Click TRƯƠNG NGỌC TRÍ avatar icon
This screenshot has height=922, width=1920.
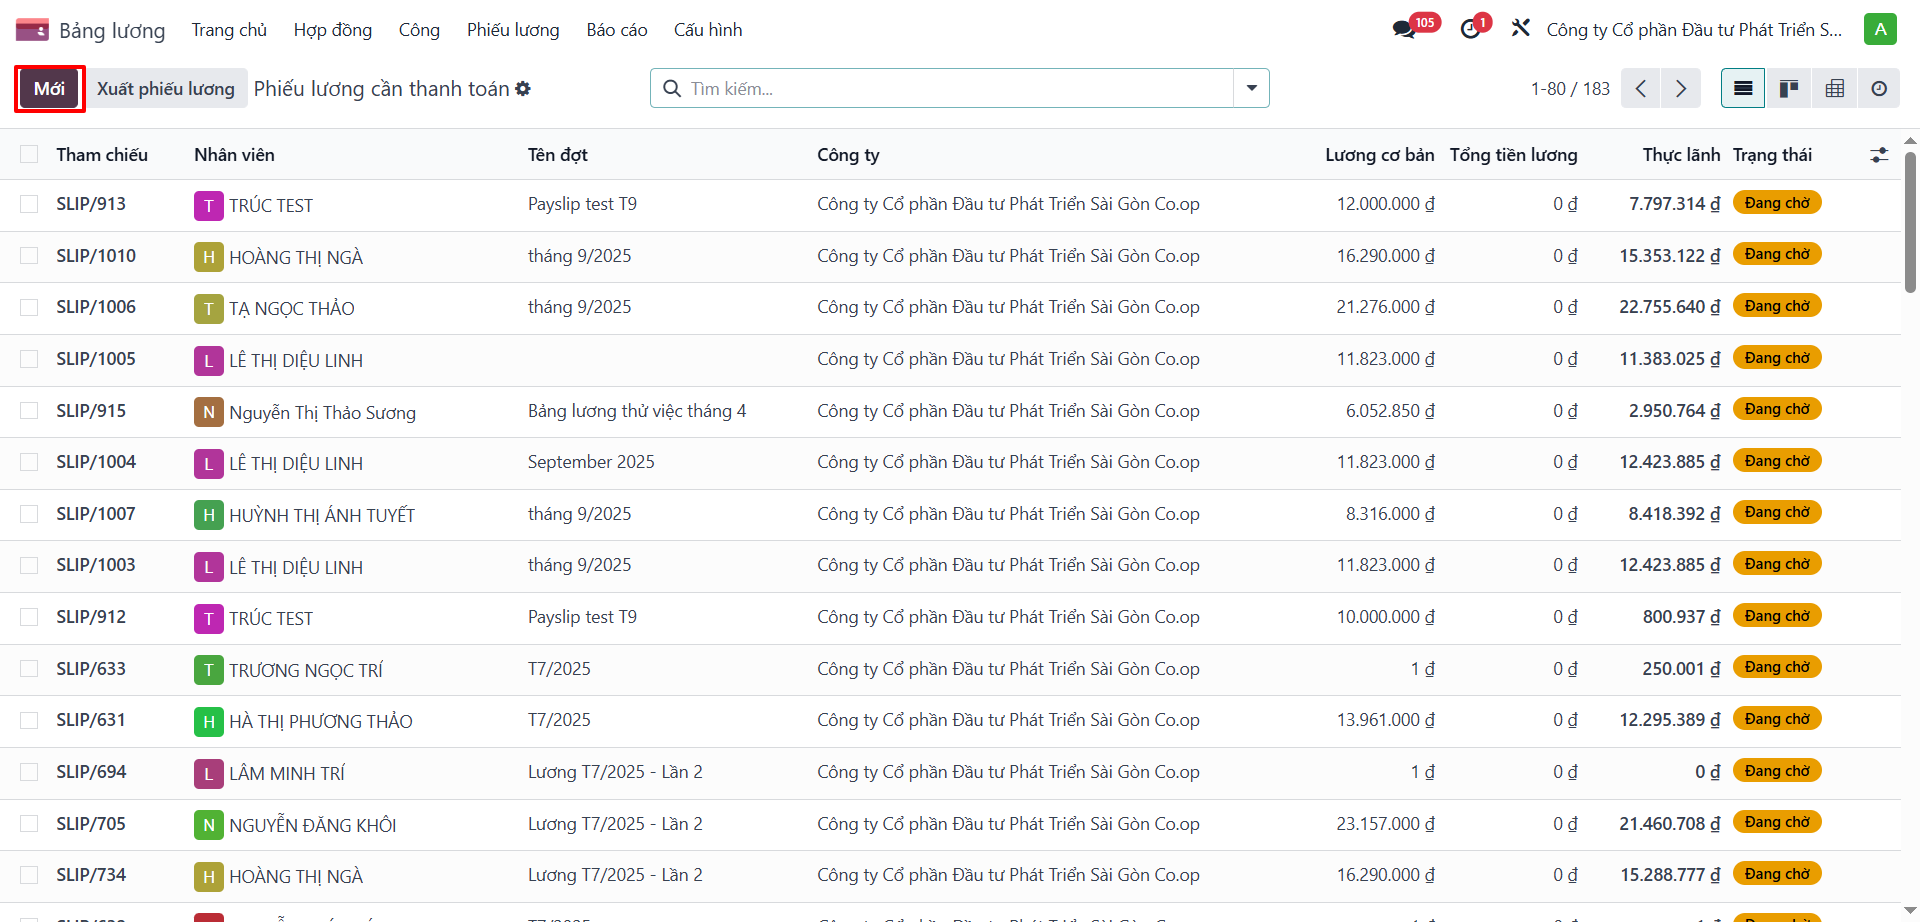(208, 670)
